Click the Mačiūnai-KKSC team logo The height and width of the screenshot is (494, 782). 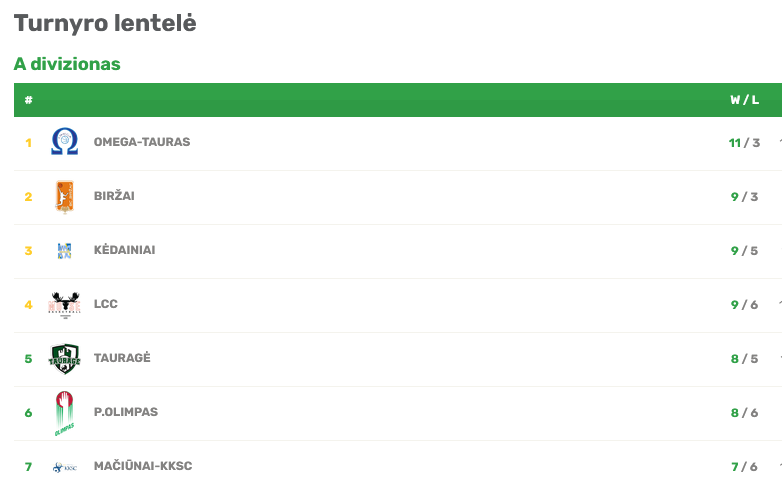click(x=65, y=467)
